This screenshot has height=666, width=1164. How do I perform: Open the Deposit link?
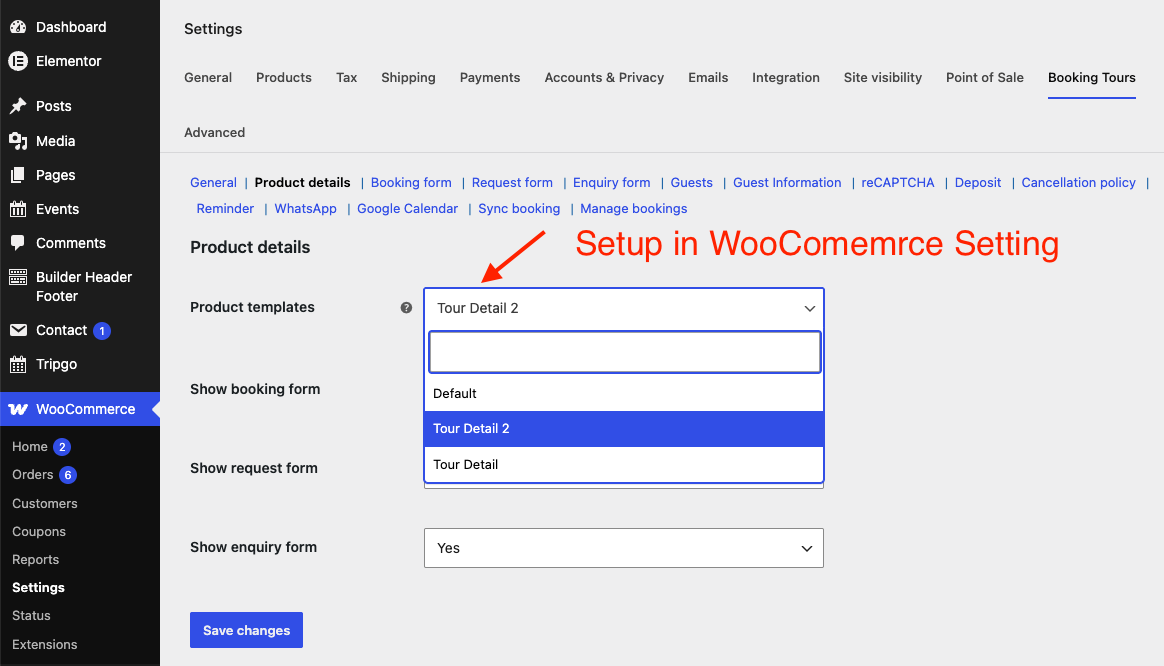point(978,183)
